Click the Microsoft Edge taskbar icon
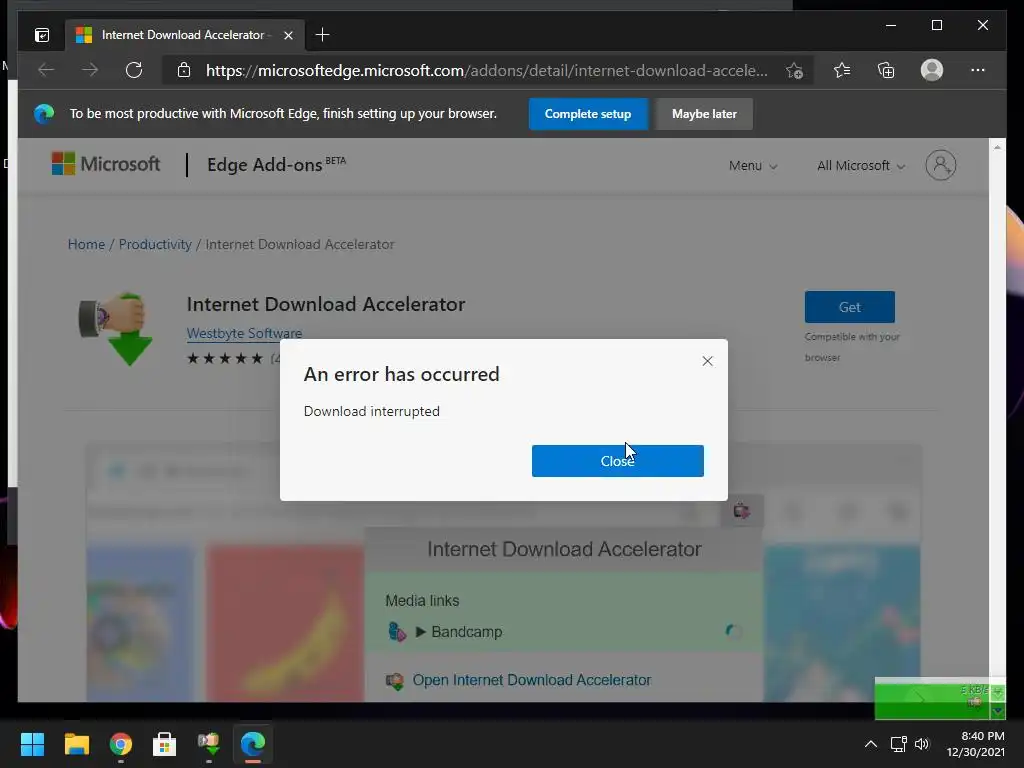The height and width of the screenshot is (768, 1024). [253, 744]
